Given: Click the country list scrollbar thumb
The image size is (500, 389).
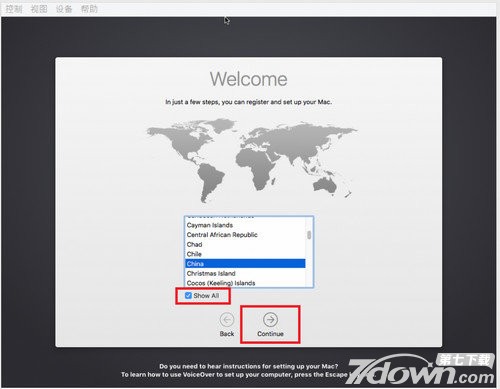Looking at the screenshot, I should (309, 235).
